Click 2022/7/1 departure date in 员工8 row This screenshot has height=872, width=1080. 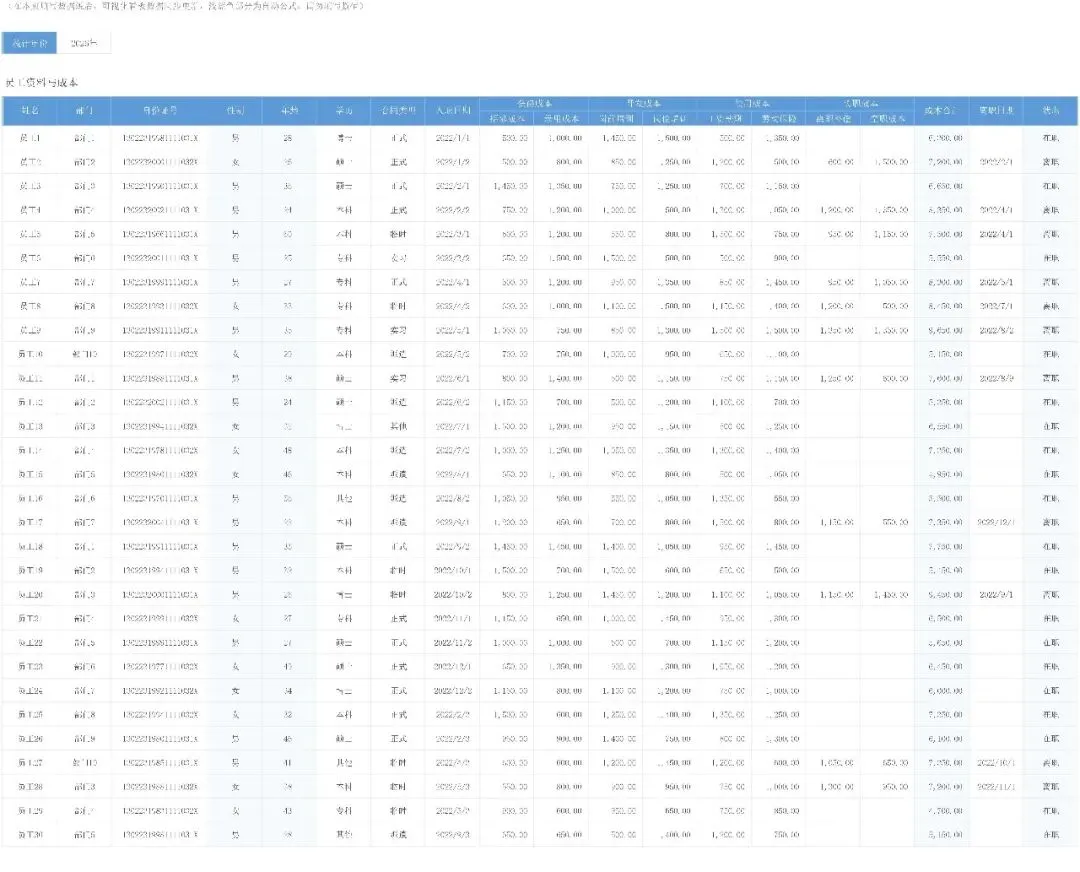click(x=996, y=306)
